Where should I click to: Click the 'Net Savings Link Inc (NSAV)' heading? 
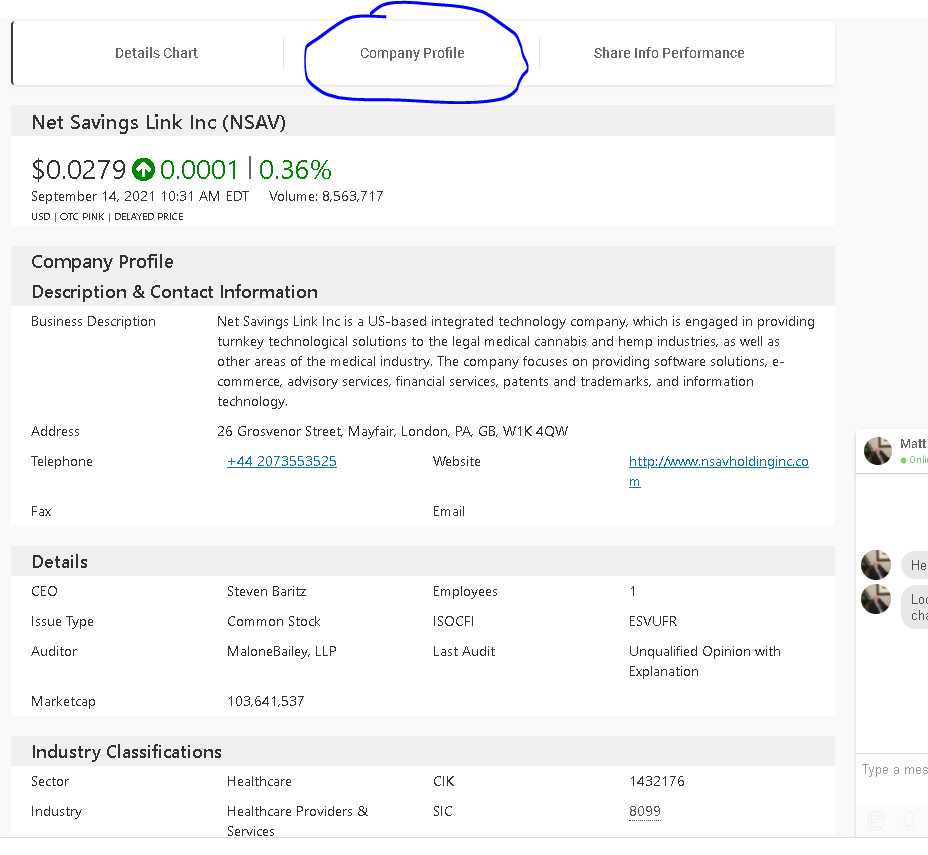point(159,122)
